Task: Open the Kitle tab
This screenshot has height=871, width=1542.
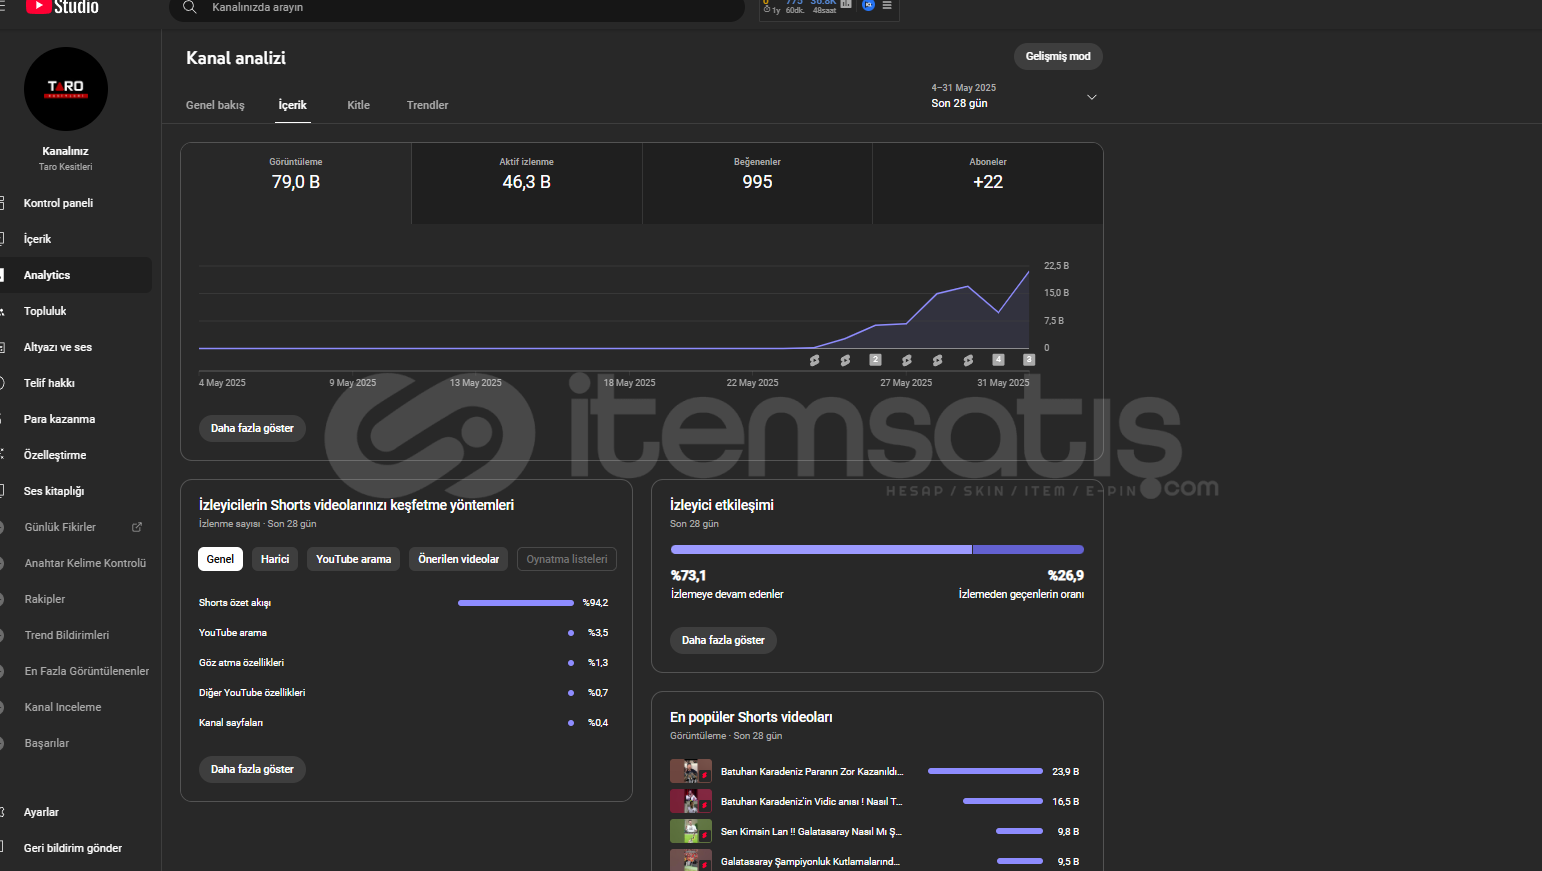Action: pos(358,105)
